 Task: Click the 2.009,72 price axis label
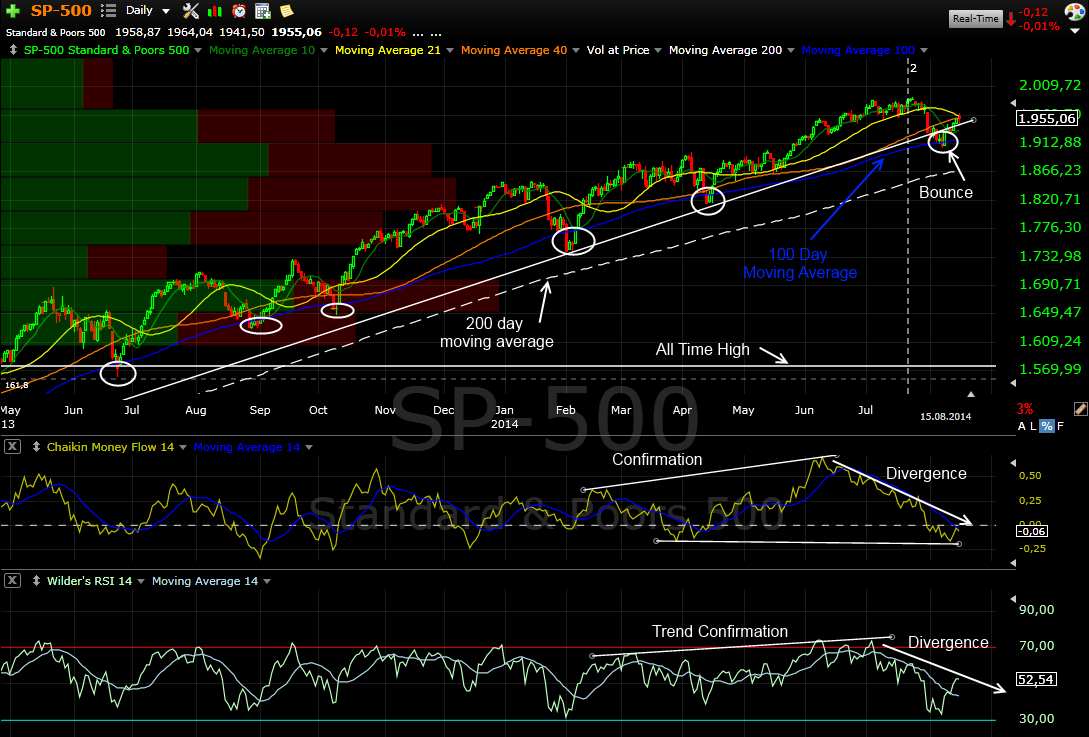1049,85
